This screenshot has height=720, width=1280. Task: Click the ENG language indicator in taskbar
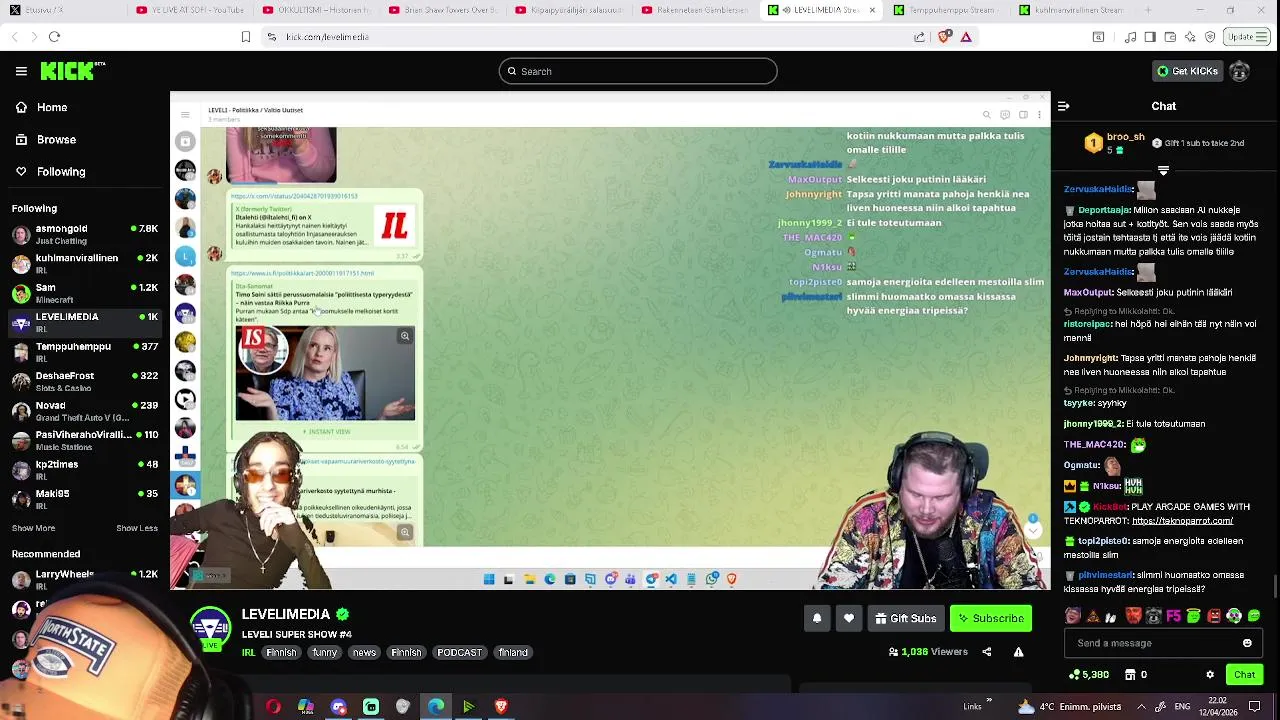coord(1182,707)
